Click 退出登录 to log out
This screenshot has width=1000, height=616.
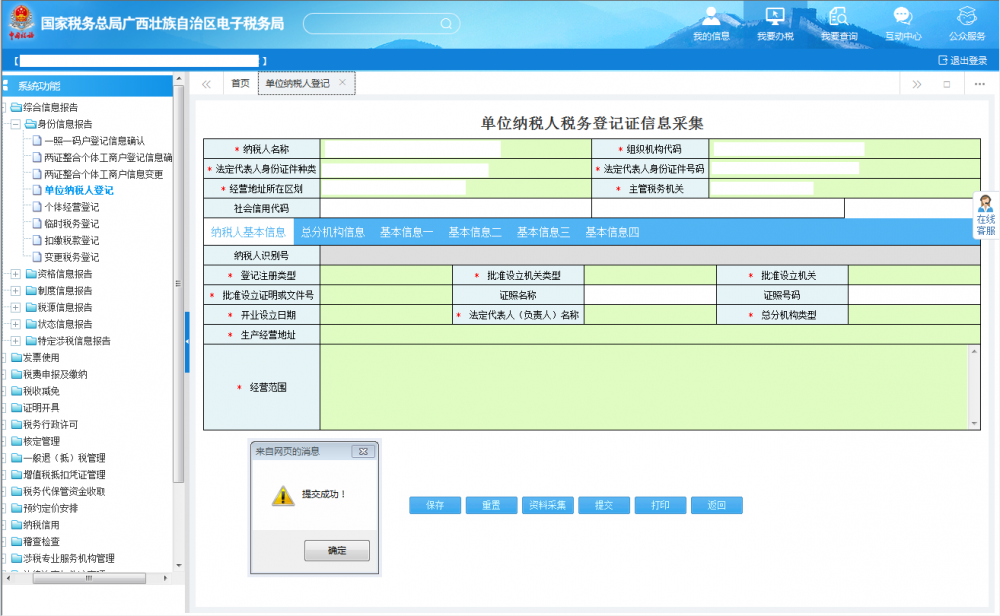(x=962, y=61)
